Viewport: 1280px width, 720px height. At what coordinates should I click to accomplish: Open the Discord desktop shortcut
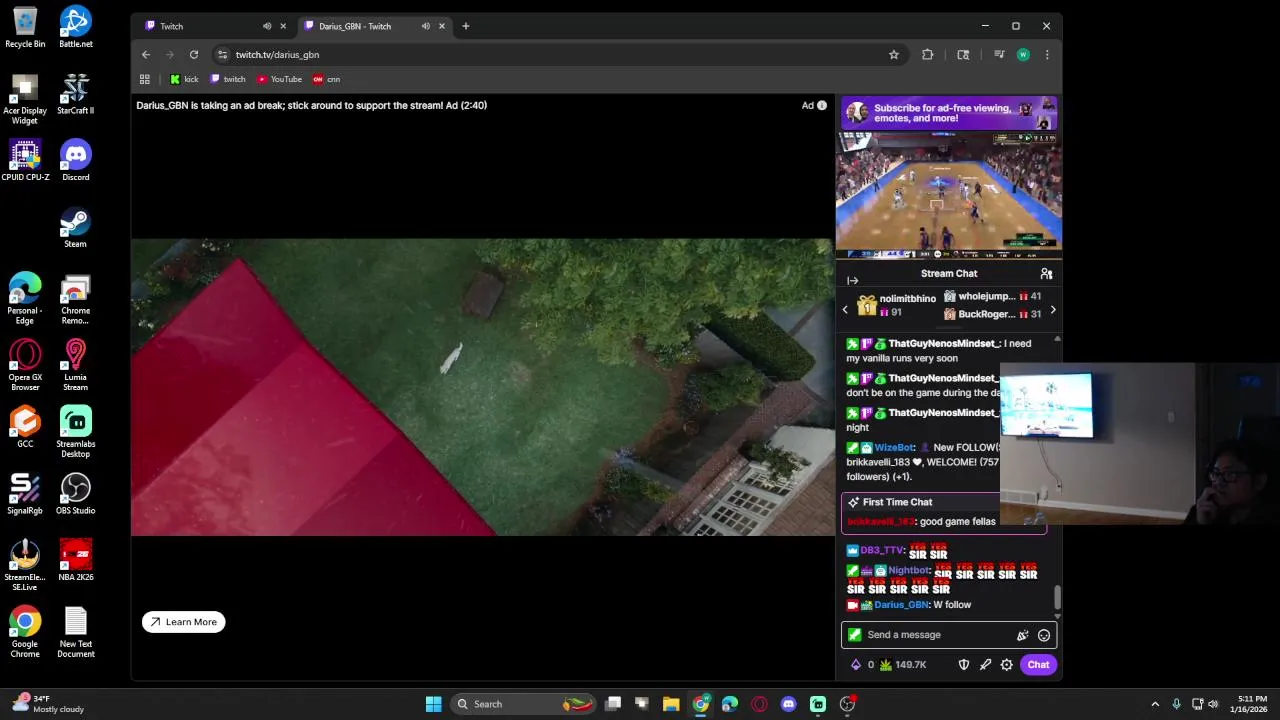point(75,160)
